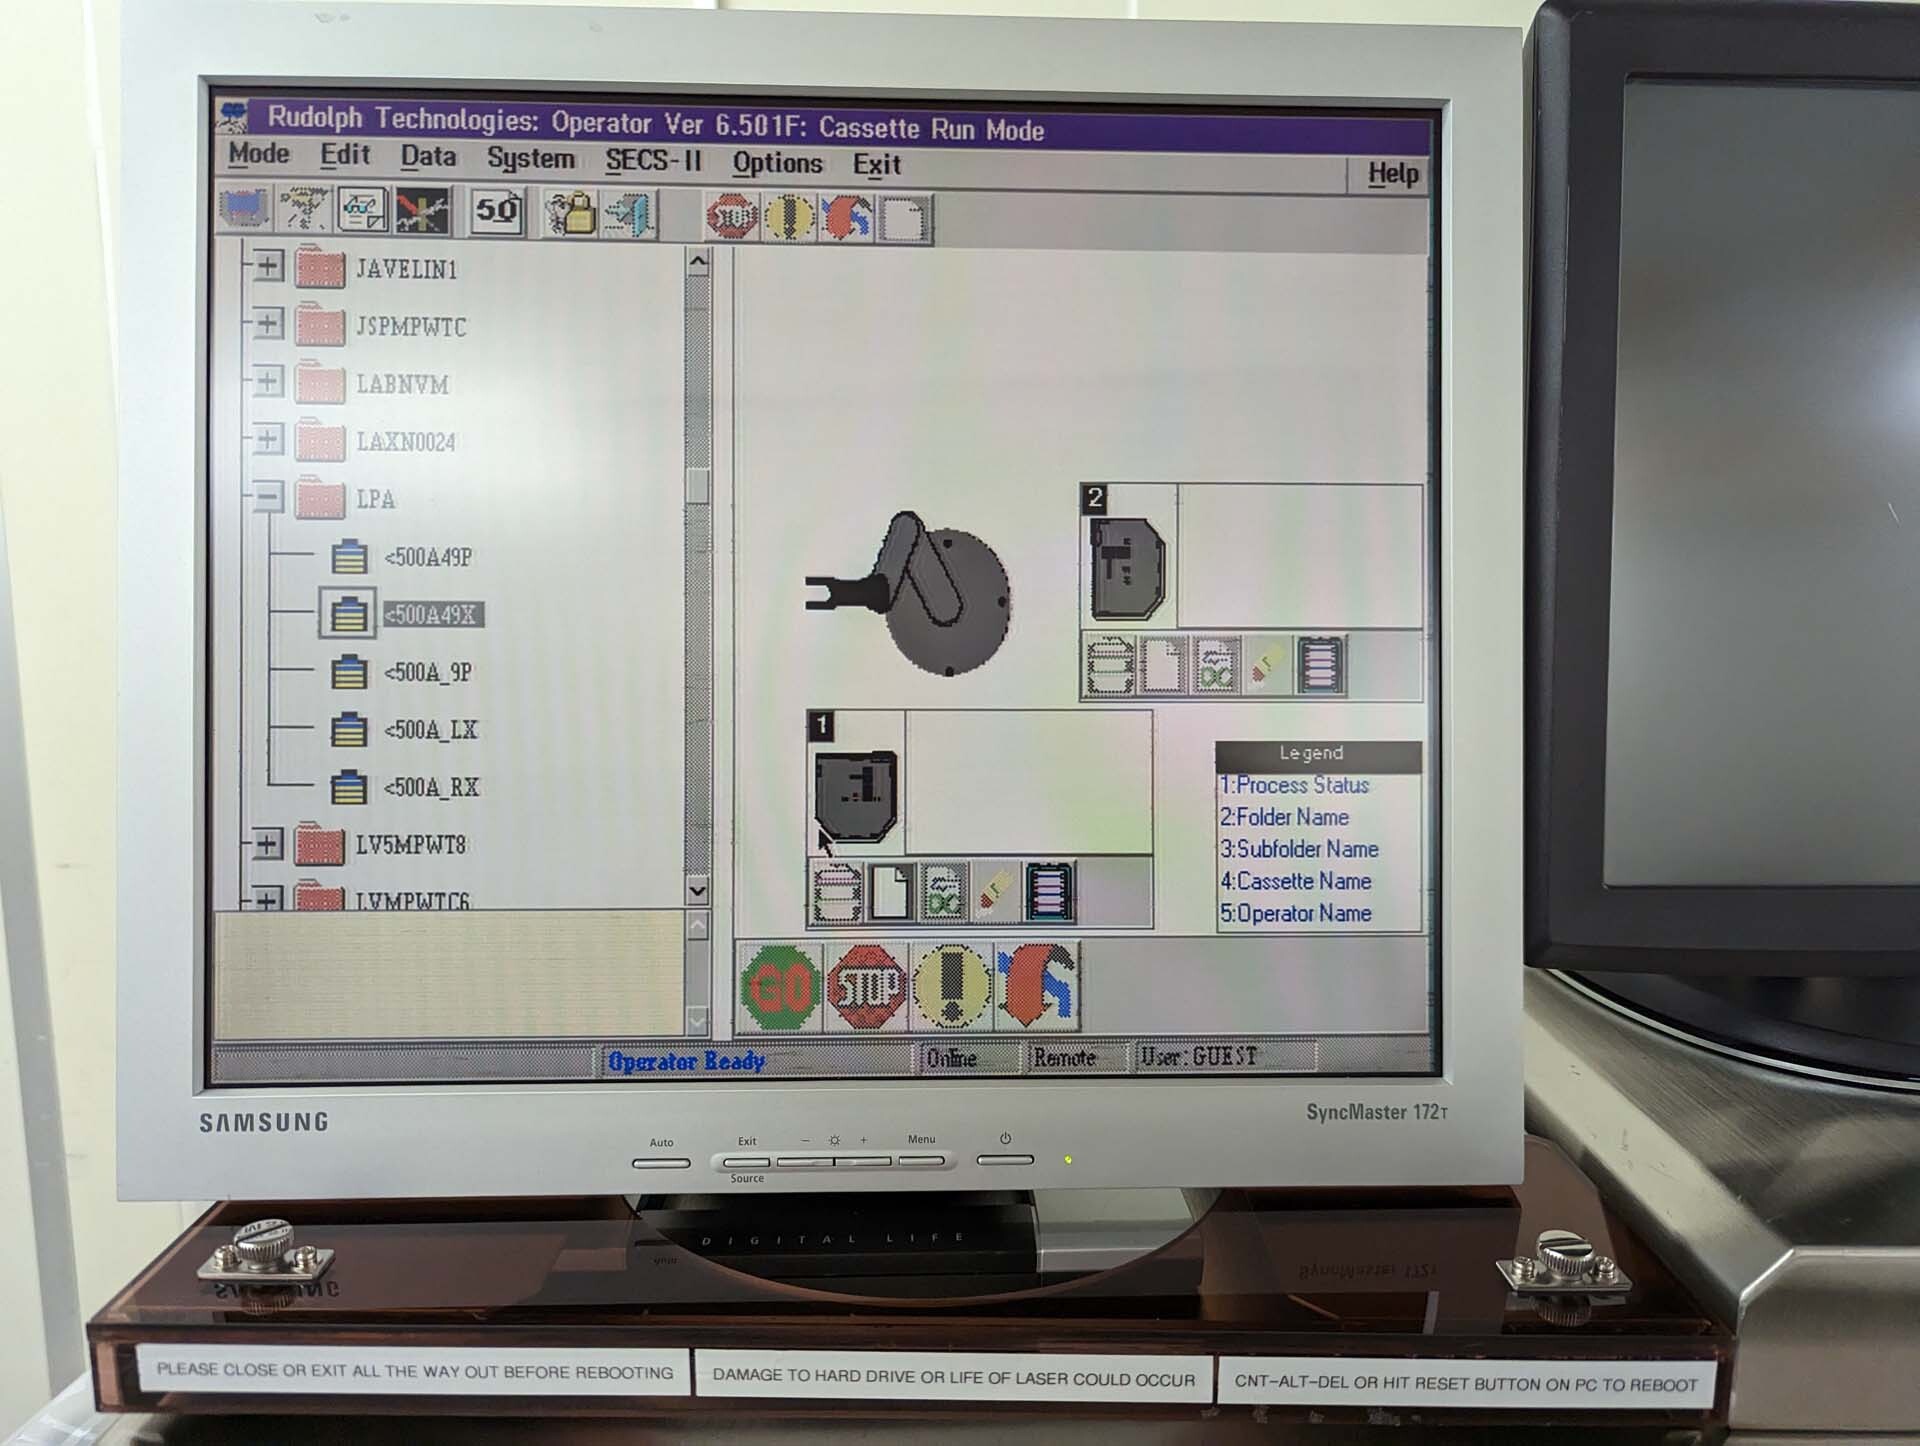Open the Options menu
1920x1446 pixels.
pos(778,163)
